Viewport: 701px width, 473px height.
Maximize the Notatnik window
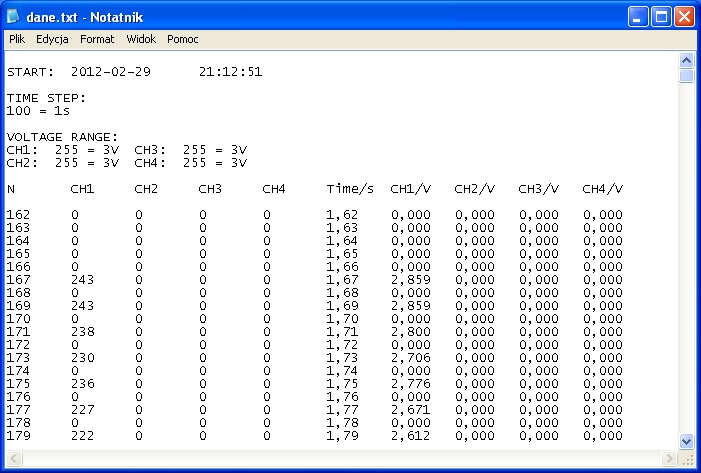coord(661,17)
